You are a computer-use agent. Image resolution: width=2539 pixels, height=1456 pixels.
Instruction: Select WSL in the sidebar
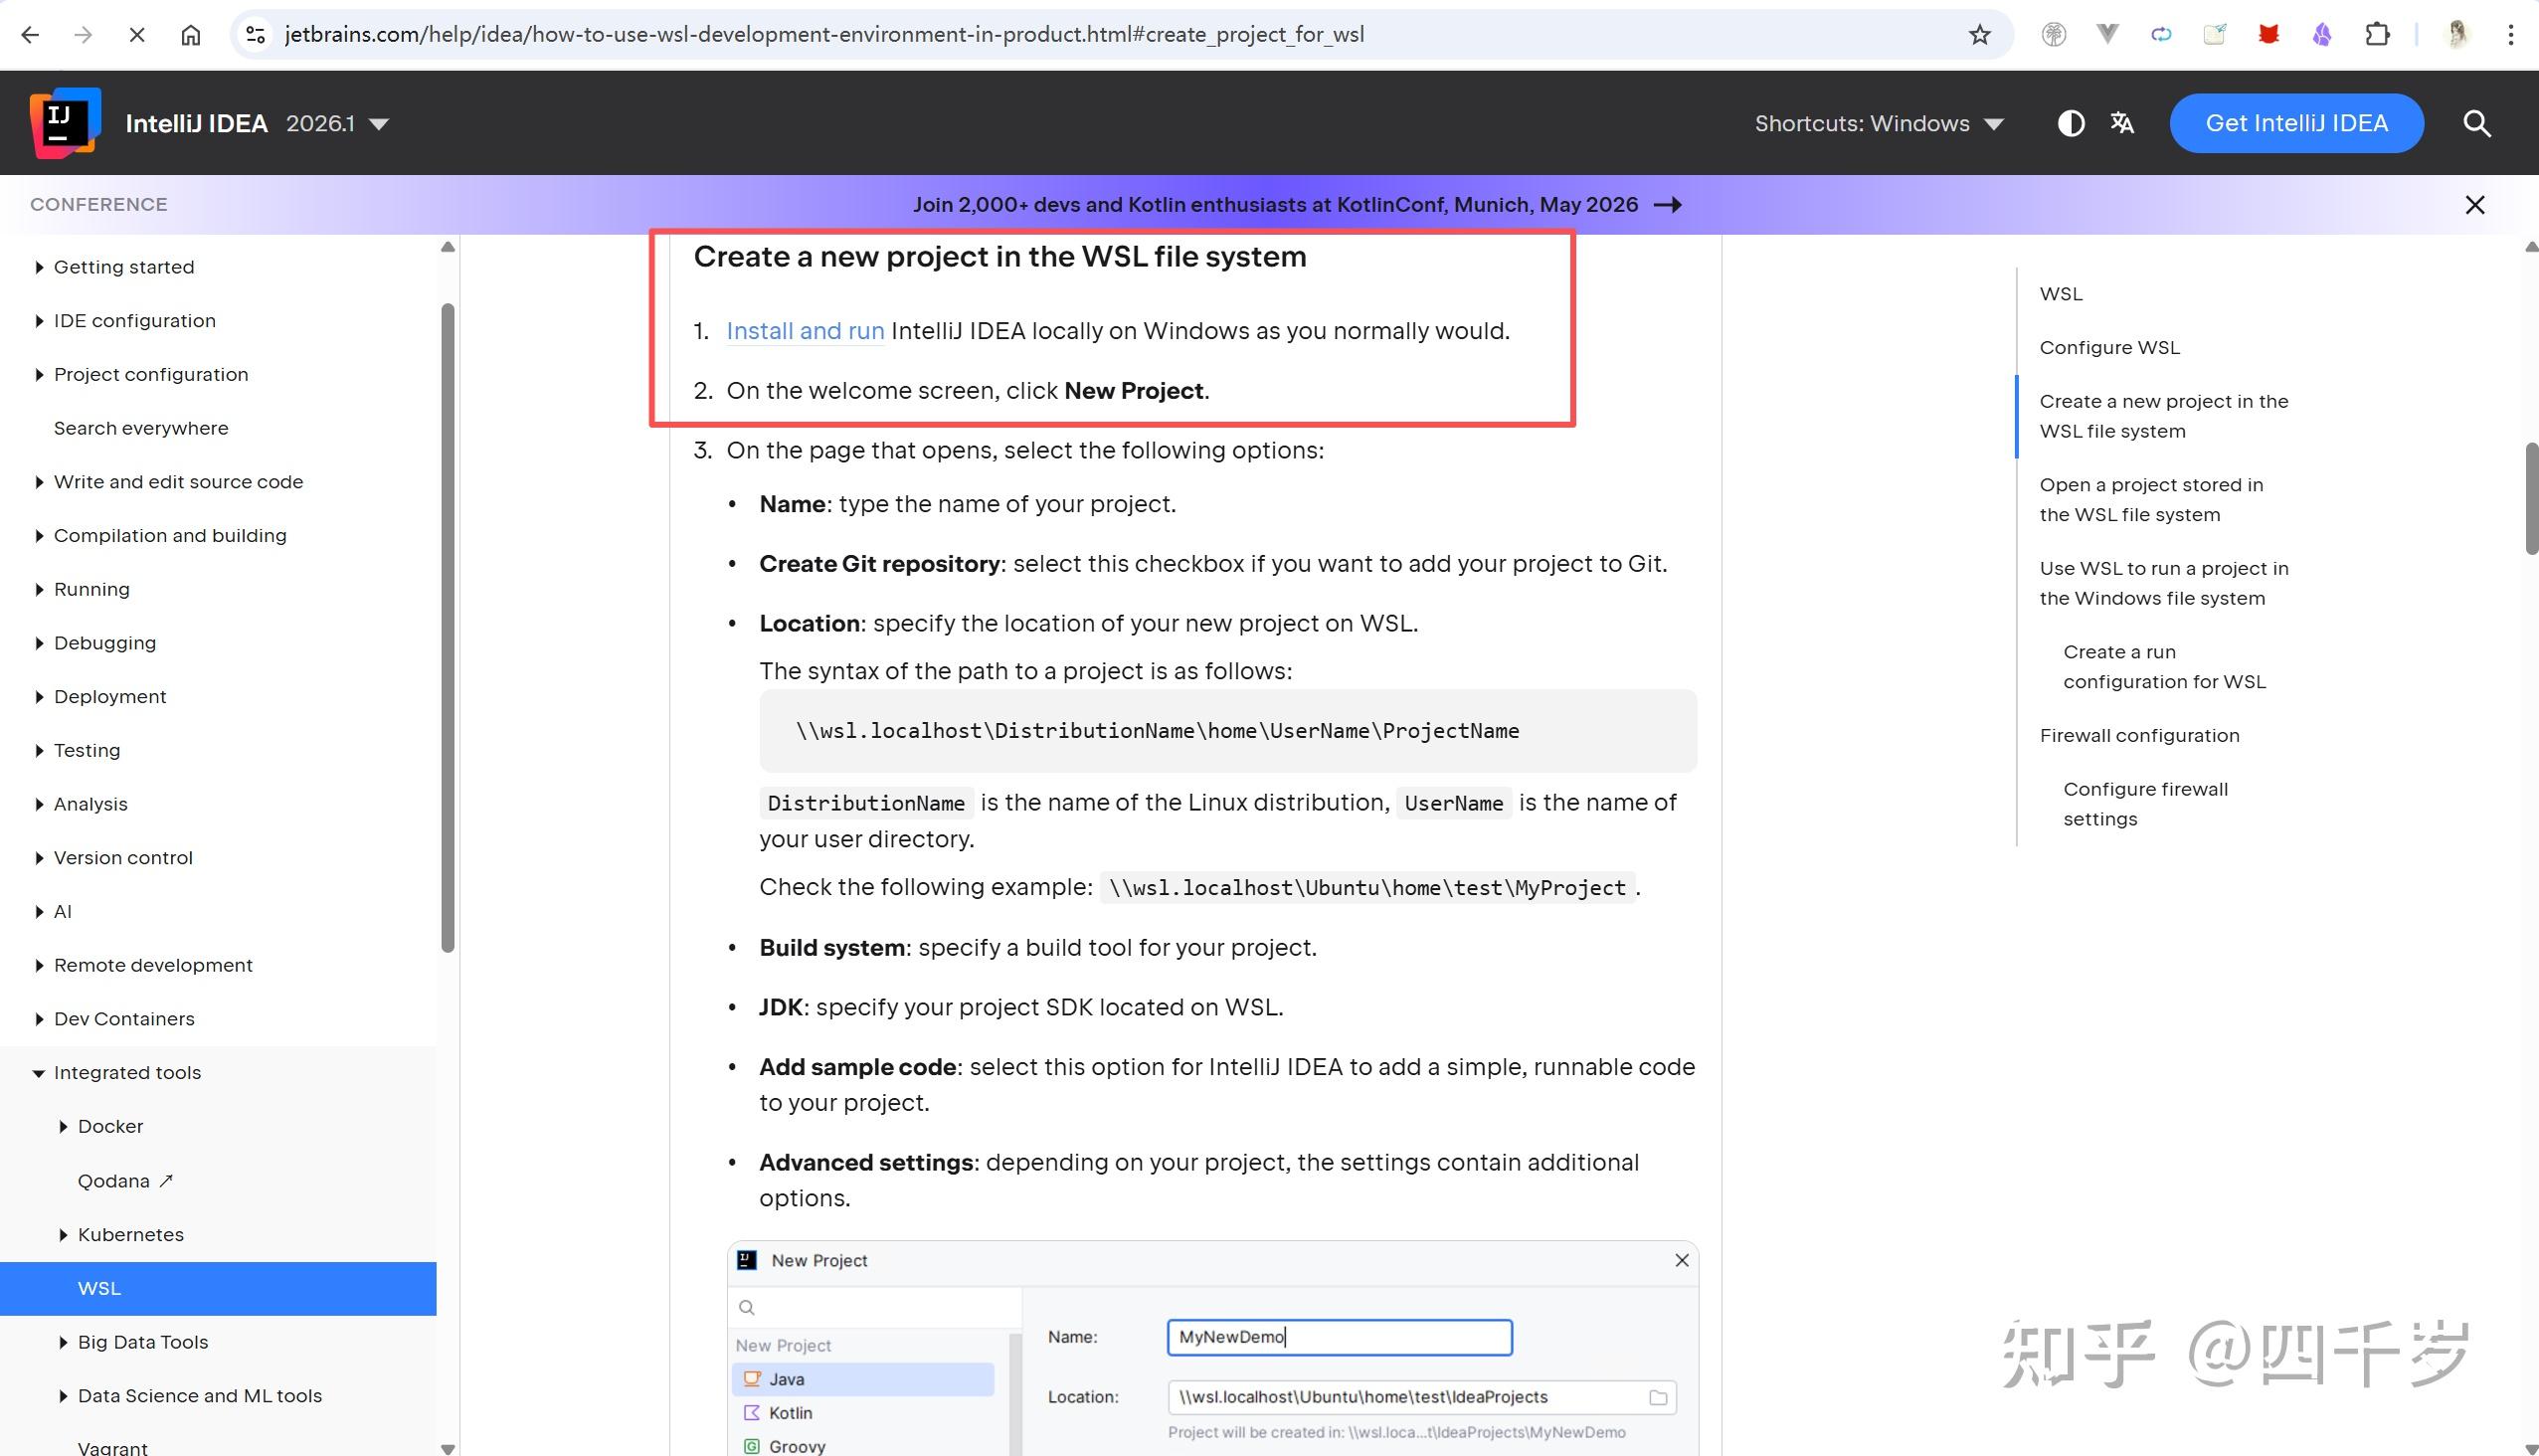[218, 1288]
